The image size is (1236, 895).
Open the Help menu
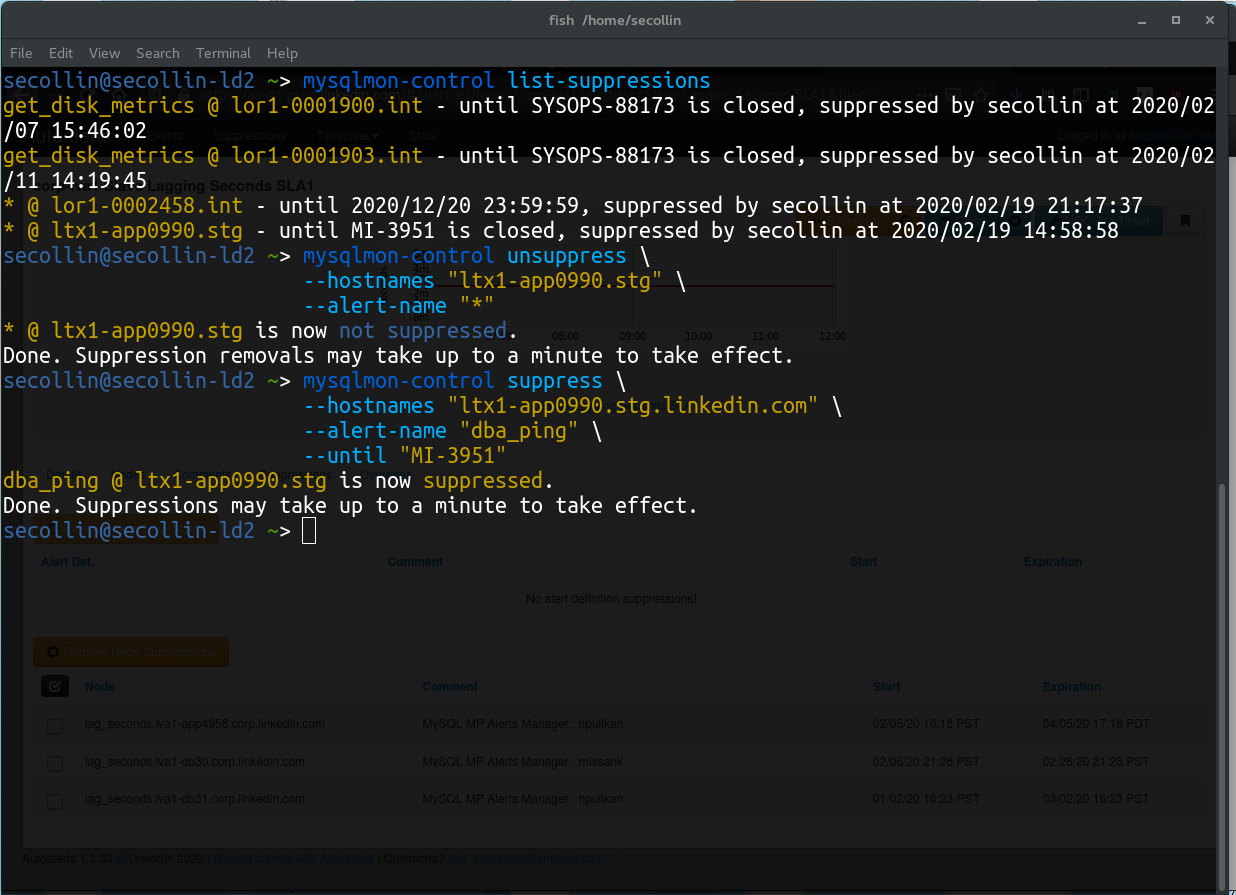point(282,53)
